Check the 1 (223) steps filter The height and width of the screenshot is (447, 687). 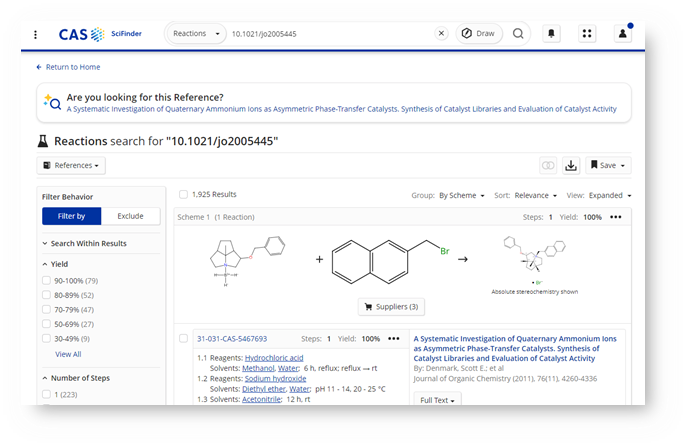tap(46, 394)
